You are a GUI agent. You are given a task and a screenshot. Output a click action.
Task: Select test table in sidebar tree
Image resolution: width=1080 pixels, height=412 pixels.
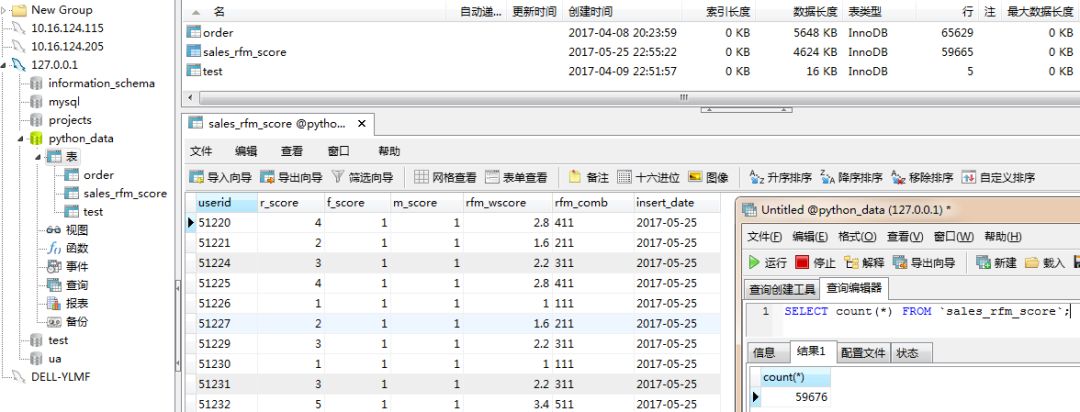(93, 212)
